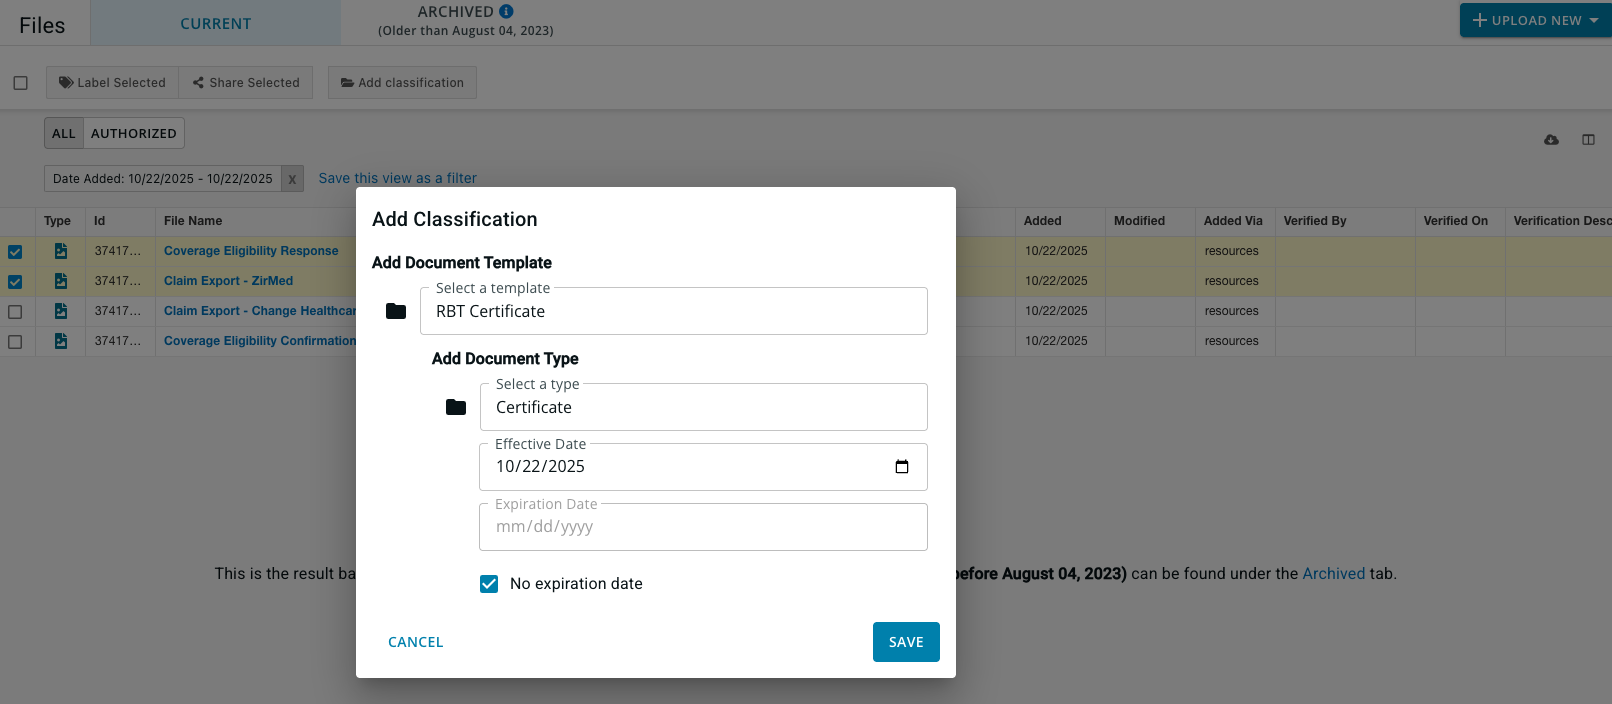Open the file icon for Claim Export - Change Healthcare

61,311
